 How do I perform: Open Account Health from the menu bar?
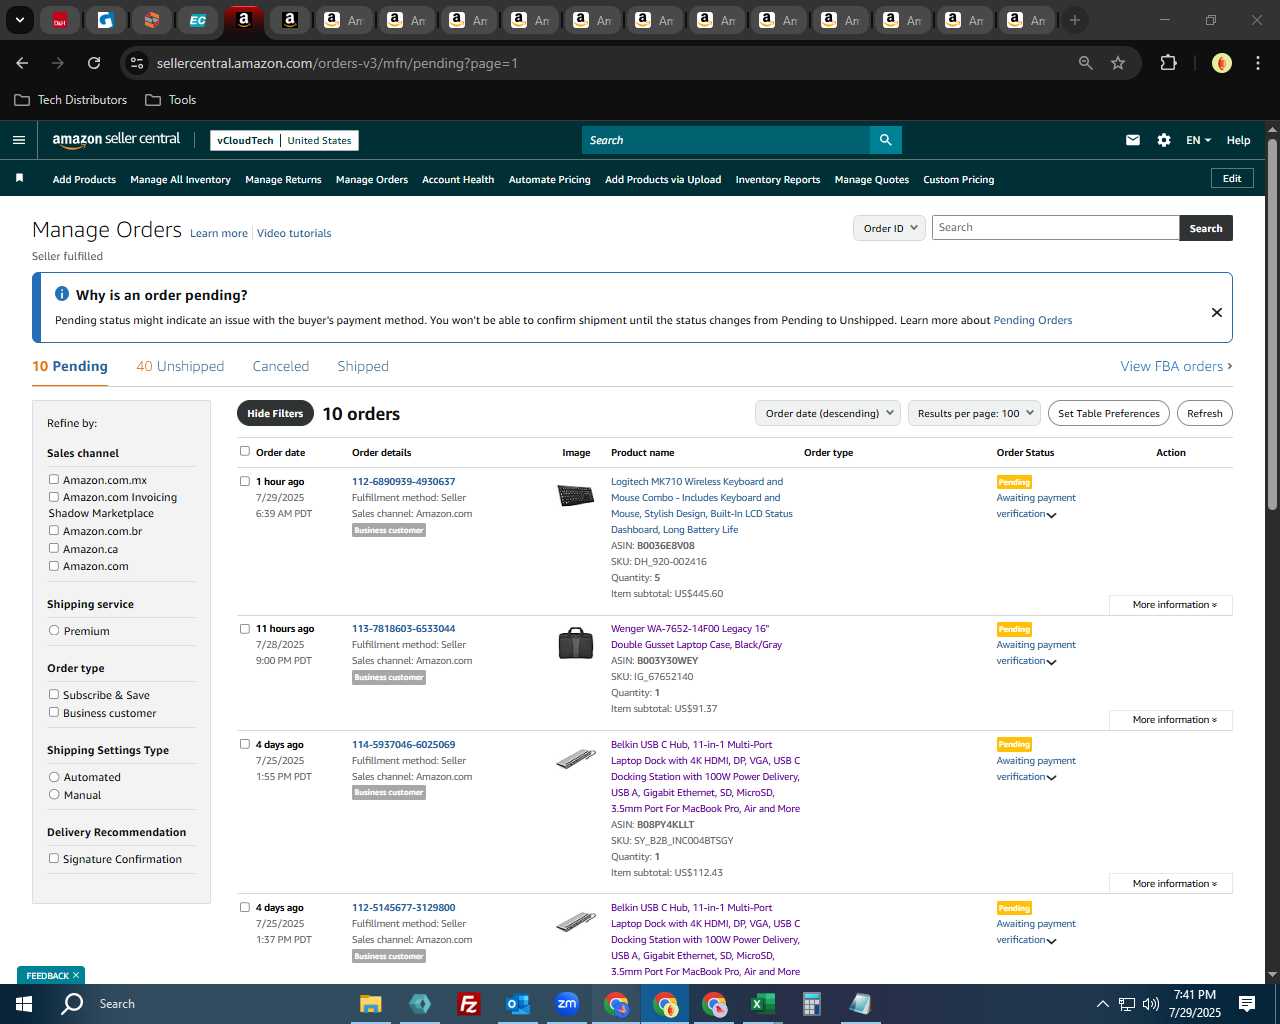[x=458, y=180]
